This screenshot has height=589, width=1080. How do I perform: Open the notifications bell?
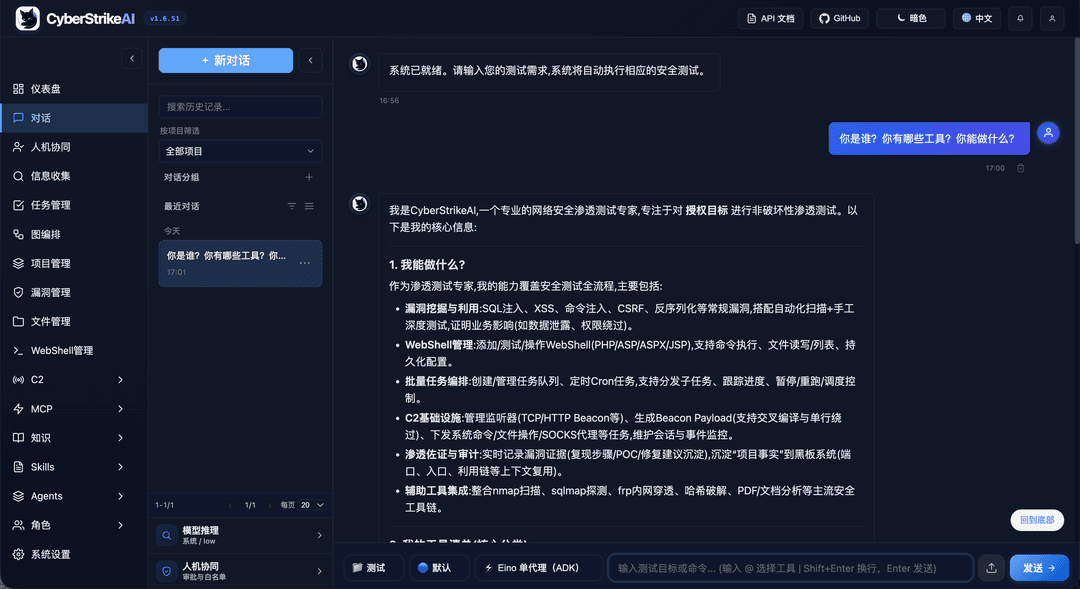pos(1020,19)
